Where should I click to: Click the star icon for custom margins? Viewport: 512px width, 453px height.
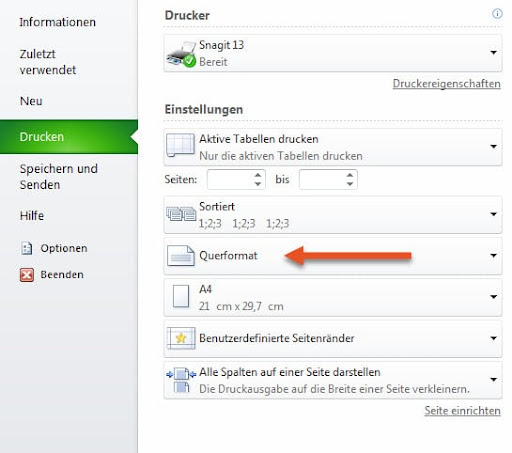[181, 338]
